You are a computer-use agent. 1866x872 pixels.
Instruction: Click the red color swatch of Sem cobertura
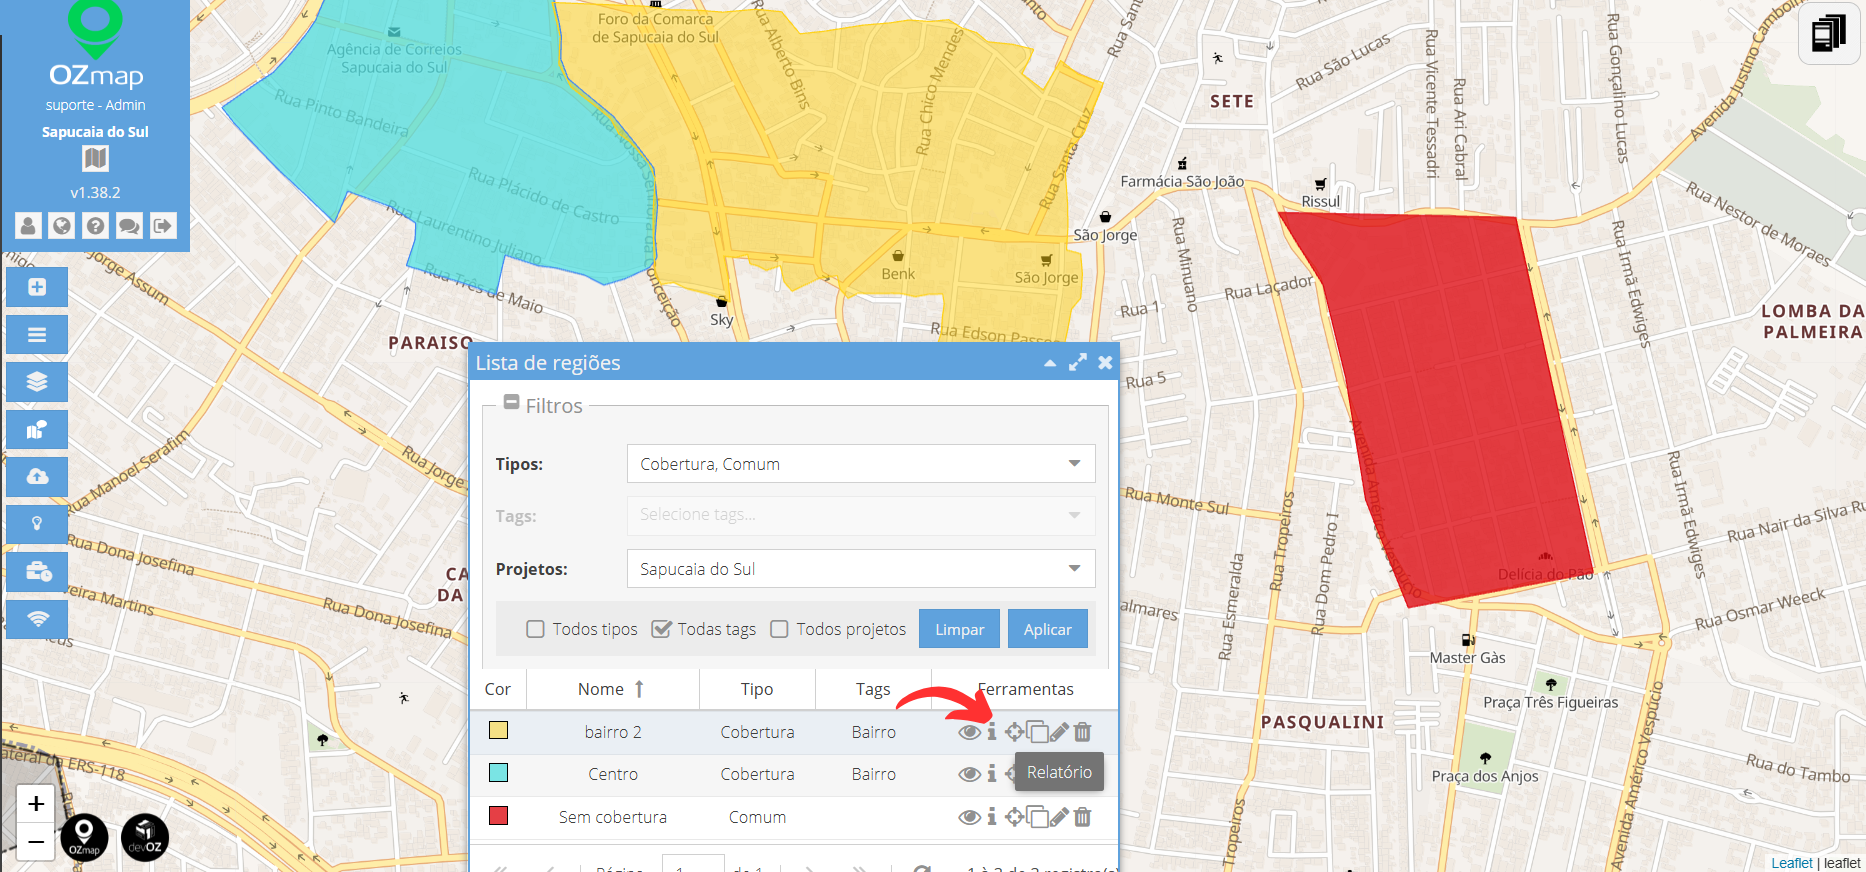pyautogui.click(x=498, y=815)
